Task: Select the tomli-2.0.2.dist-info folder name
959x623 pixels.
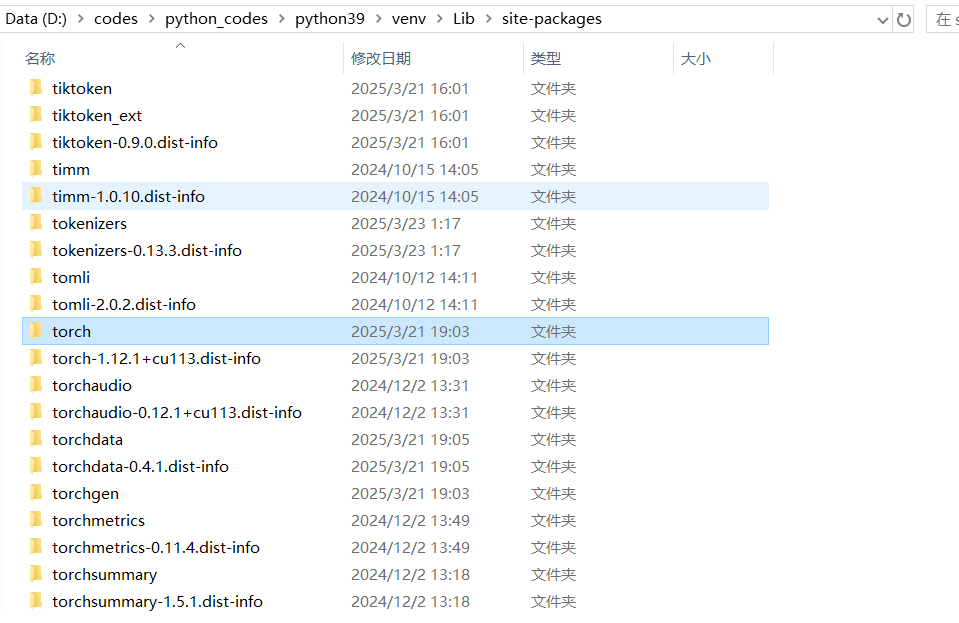Action: pos(124,304)
